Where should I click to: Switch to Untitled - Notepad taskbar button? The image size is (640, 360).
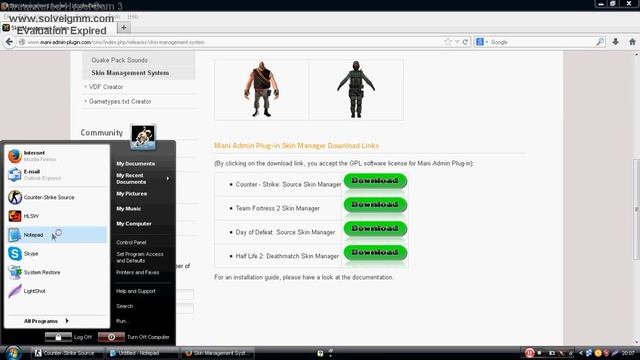click(142, 353)
